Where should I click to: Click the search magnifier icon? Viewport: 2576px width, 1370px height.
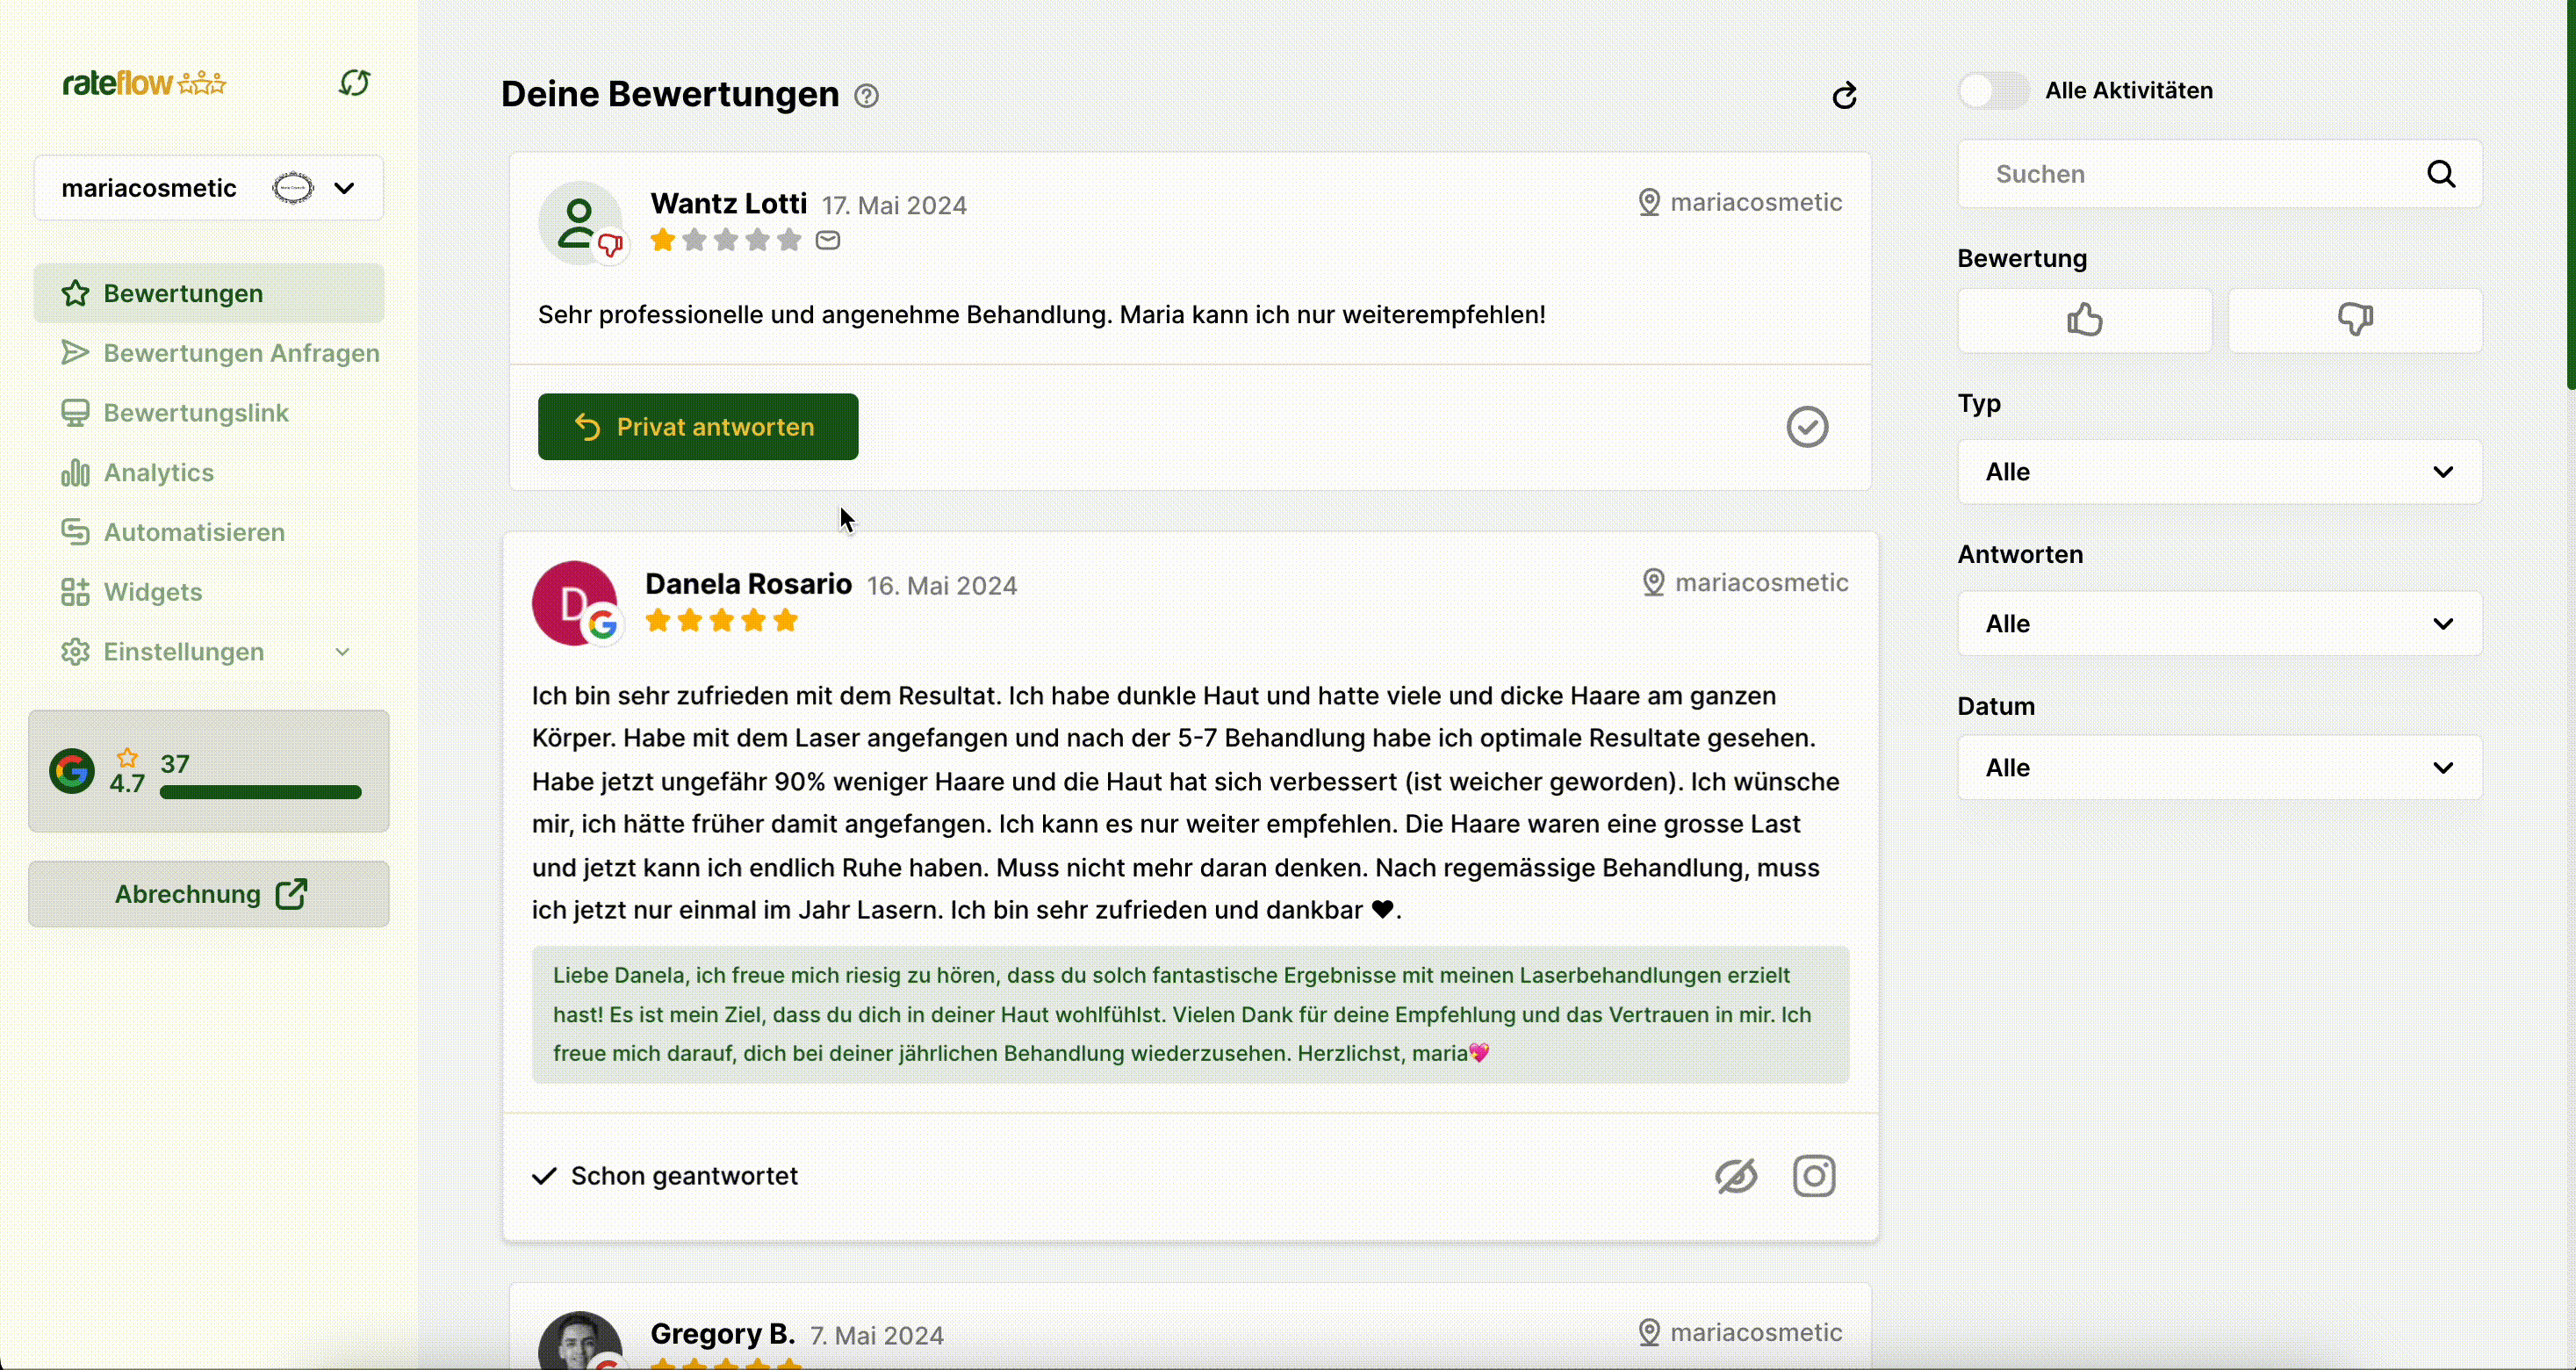pyautogui.click(x=2441, y=175)
